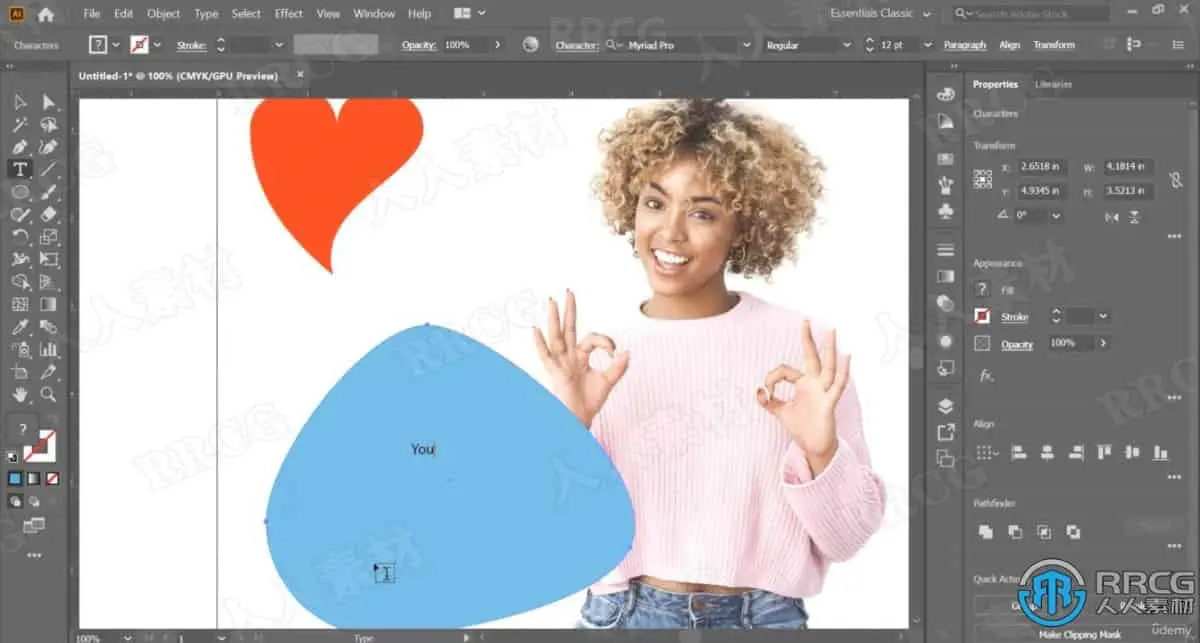
Task: Open the Window menu
Action: tap(374, 14)
